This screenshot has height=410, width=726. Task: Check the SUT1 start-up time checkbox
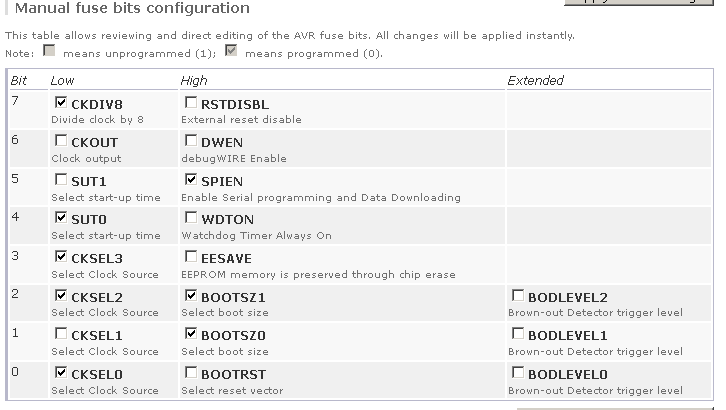pyautogui.click(x=62, y=180)
